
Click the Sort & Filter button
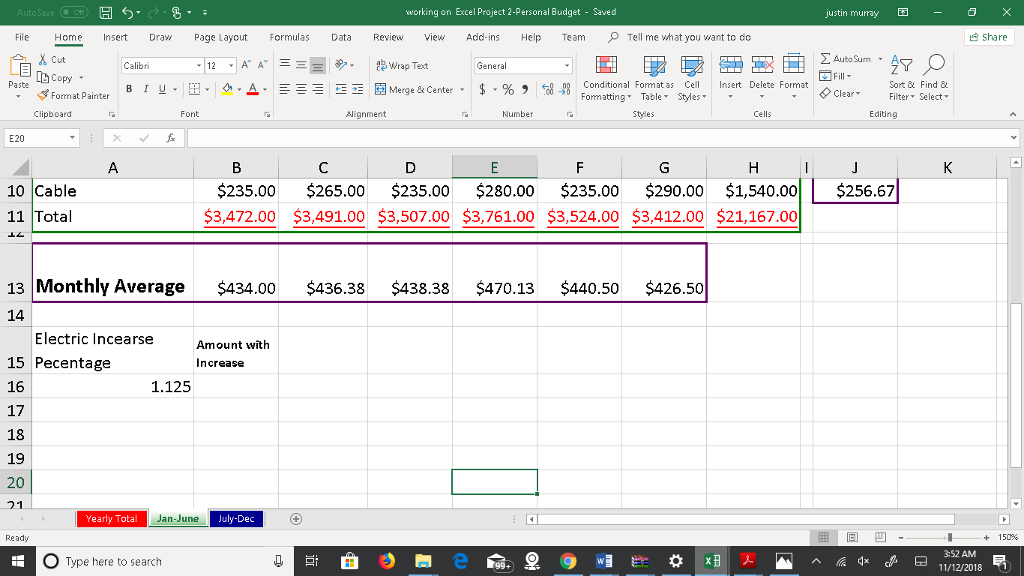coord(901,78)
